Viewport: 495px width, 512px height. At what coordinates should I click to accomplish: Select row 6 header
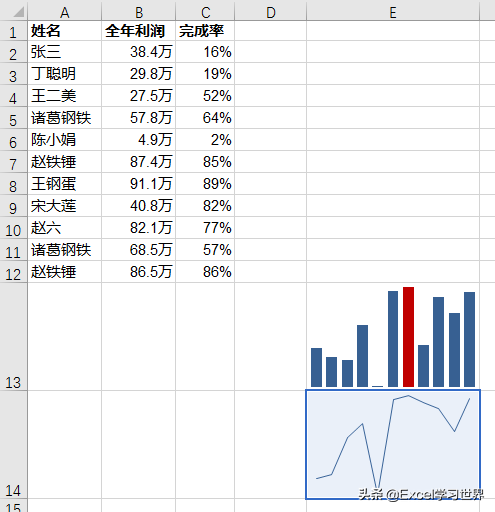point(13,140)
